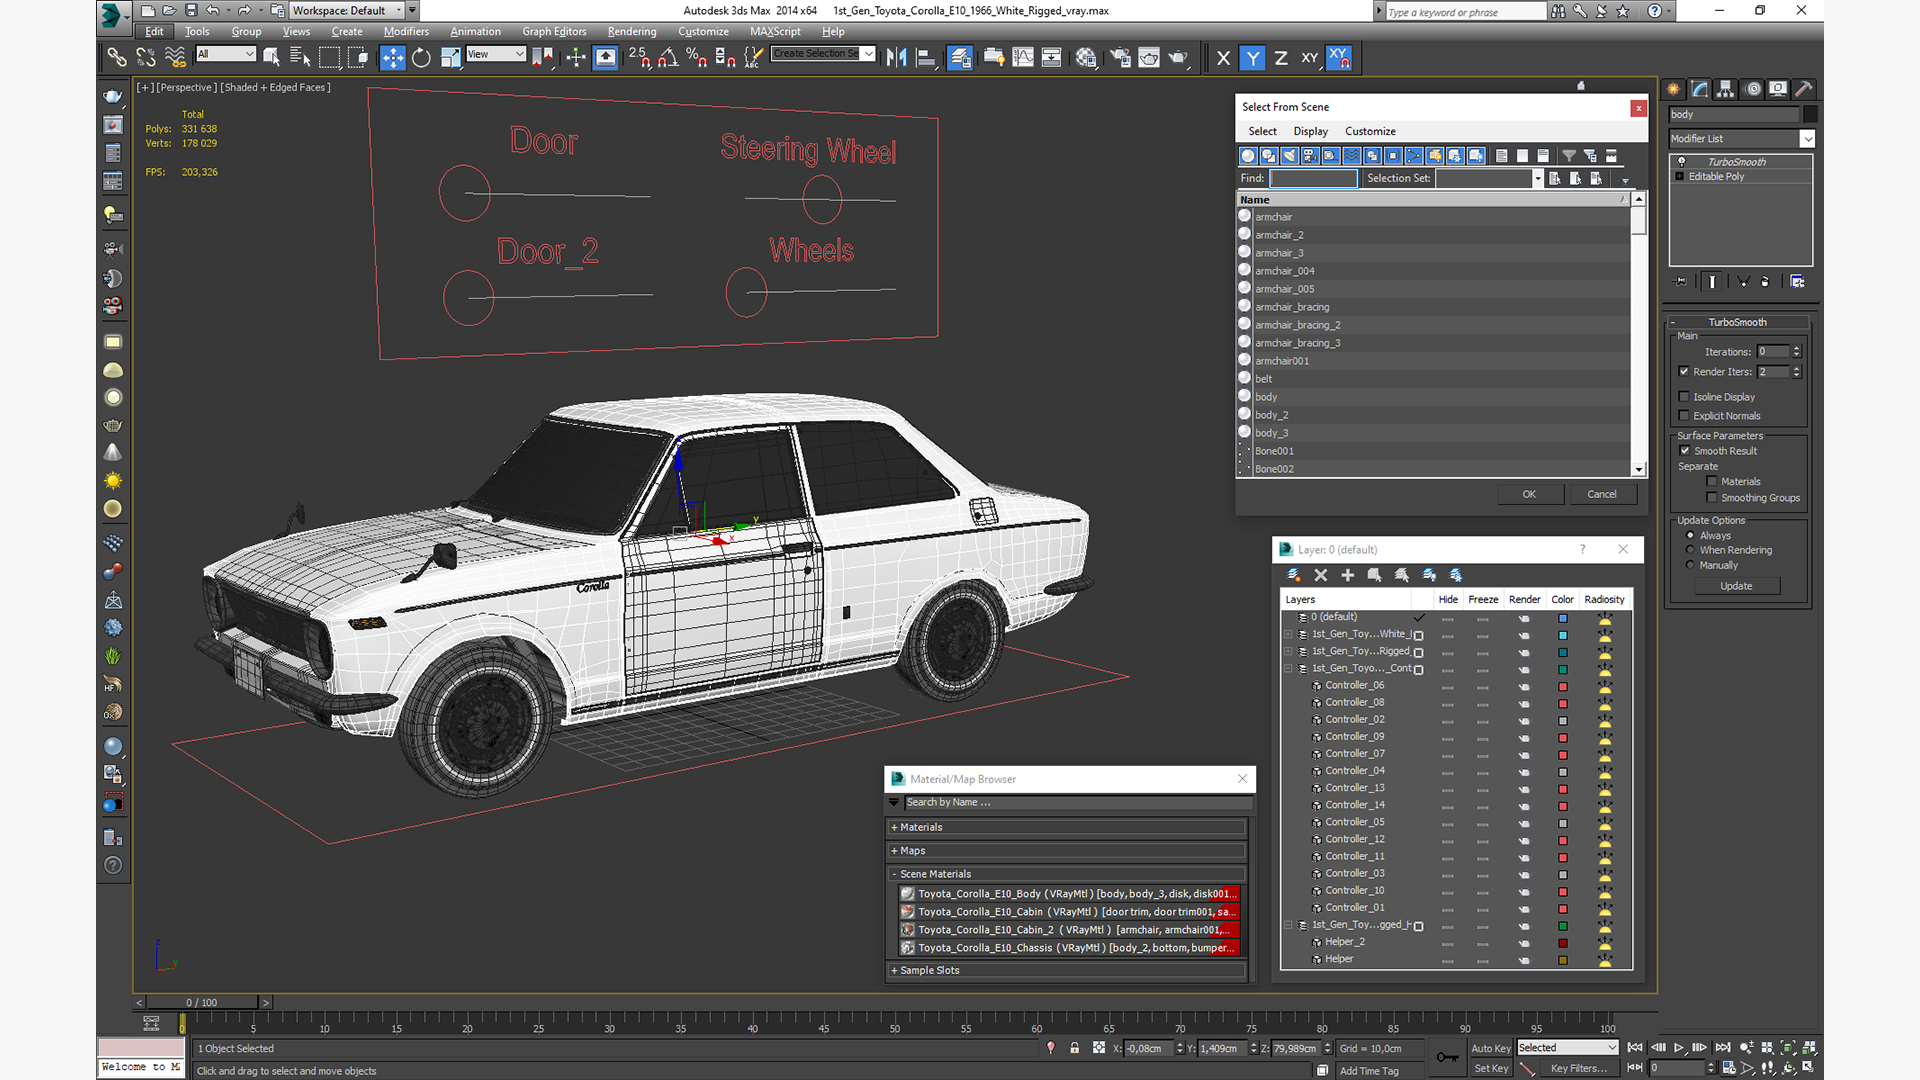This screenshot has height=1080, width=1920.
Task: Click the Select by Name toolbar icon
Action: (300, 58)
